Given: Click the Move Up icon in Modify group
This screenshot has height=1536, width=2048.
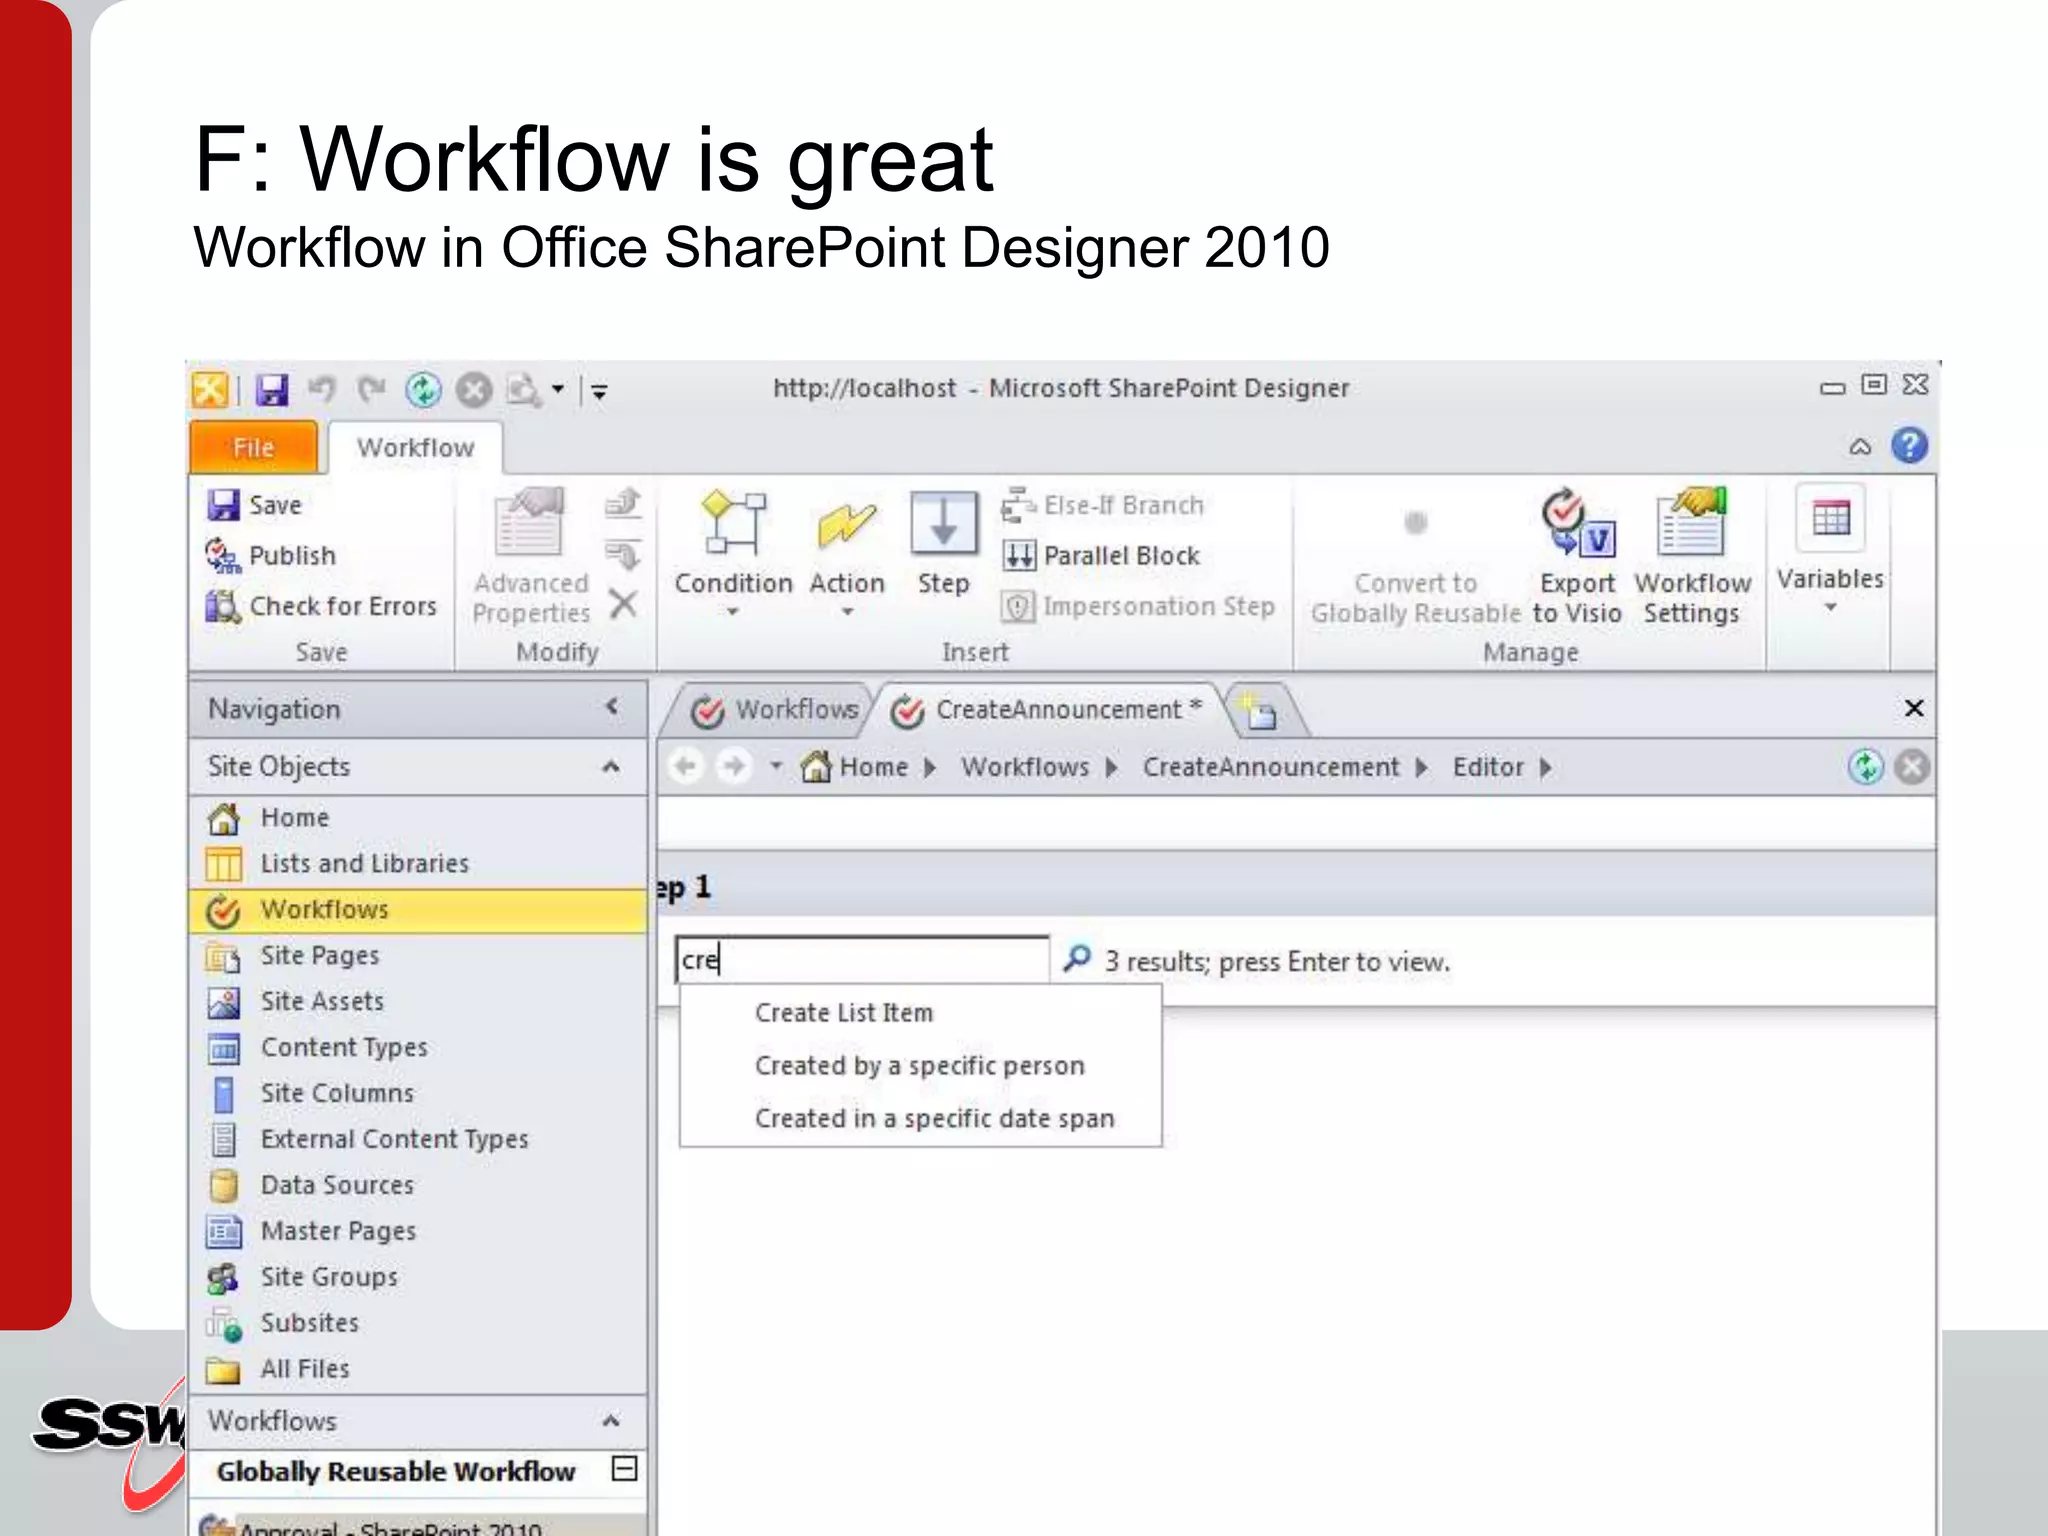Looking at the screenshot, I should pos(623,502).
